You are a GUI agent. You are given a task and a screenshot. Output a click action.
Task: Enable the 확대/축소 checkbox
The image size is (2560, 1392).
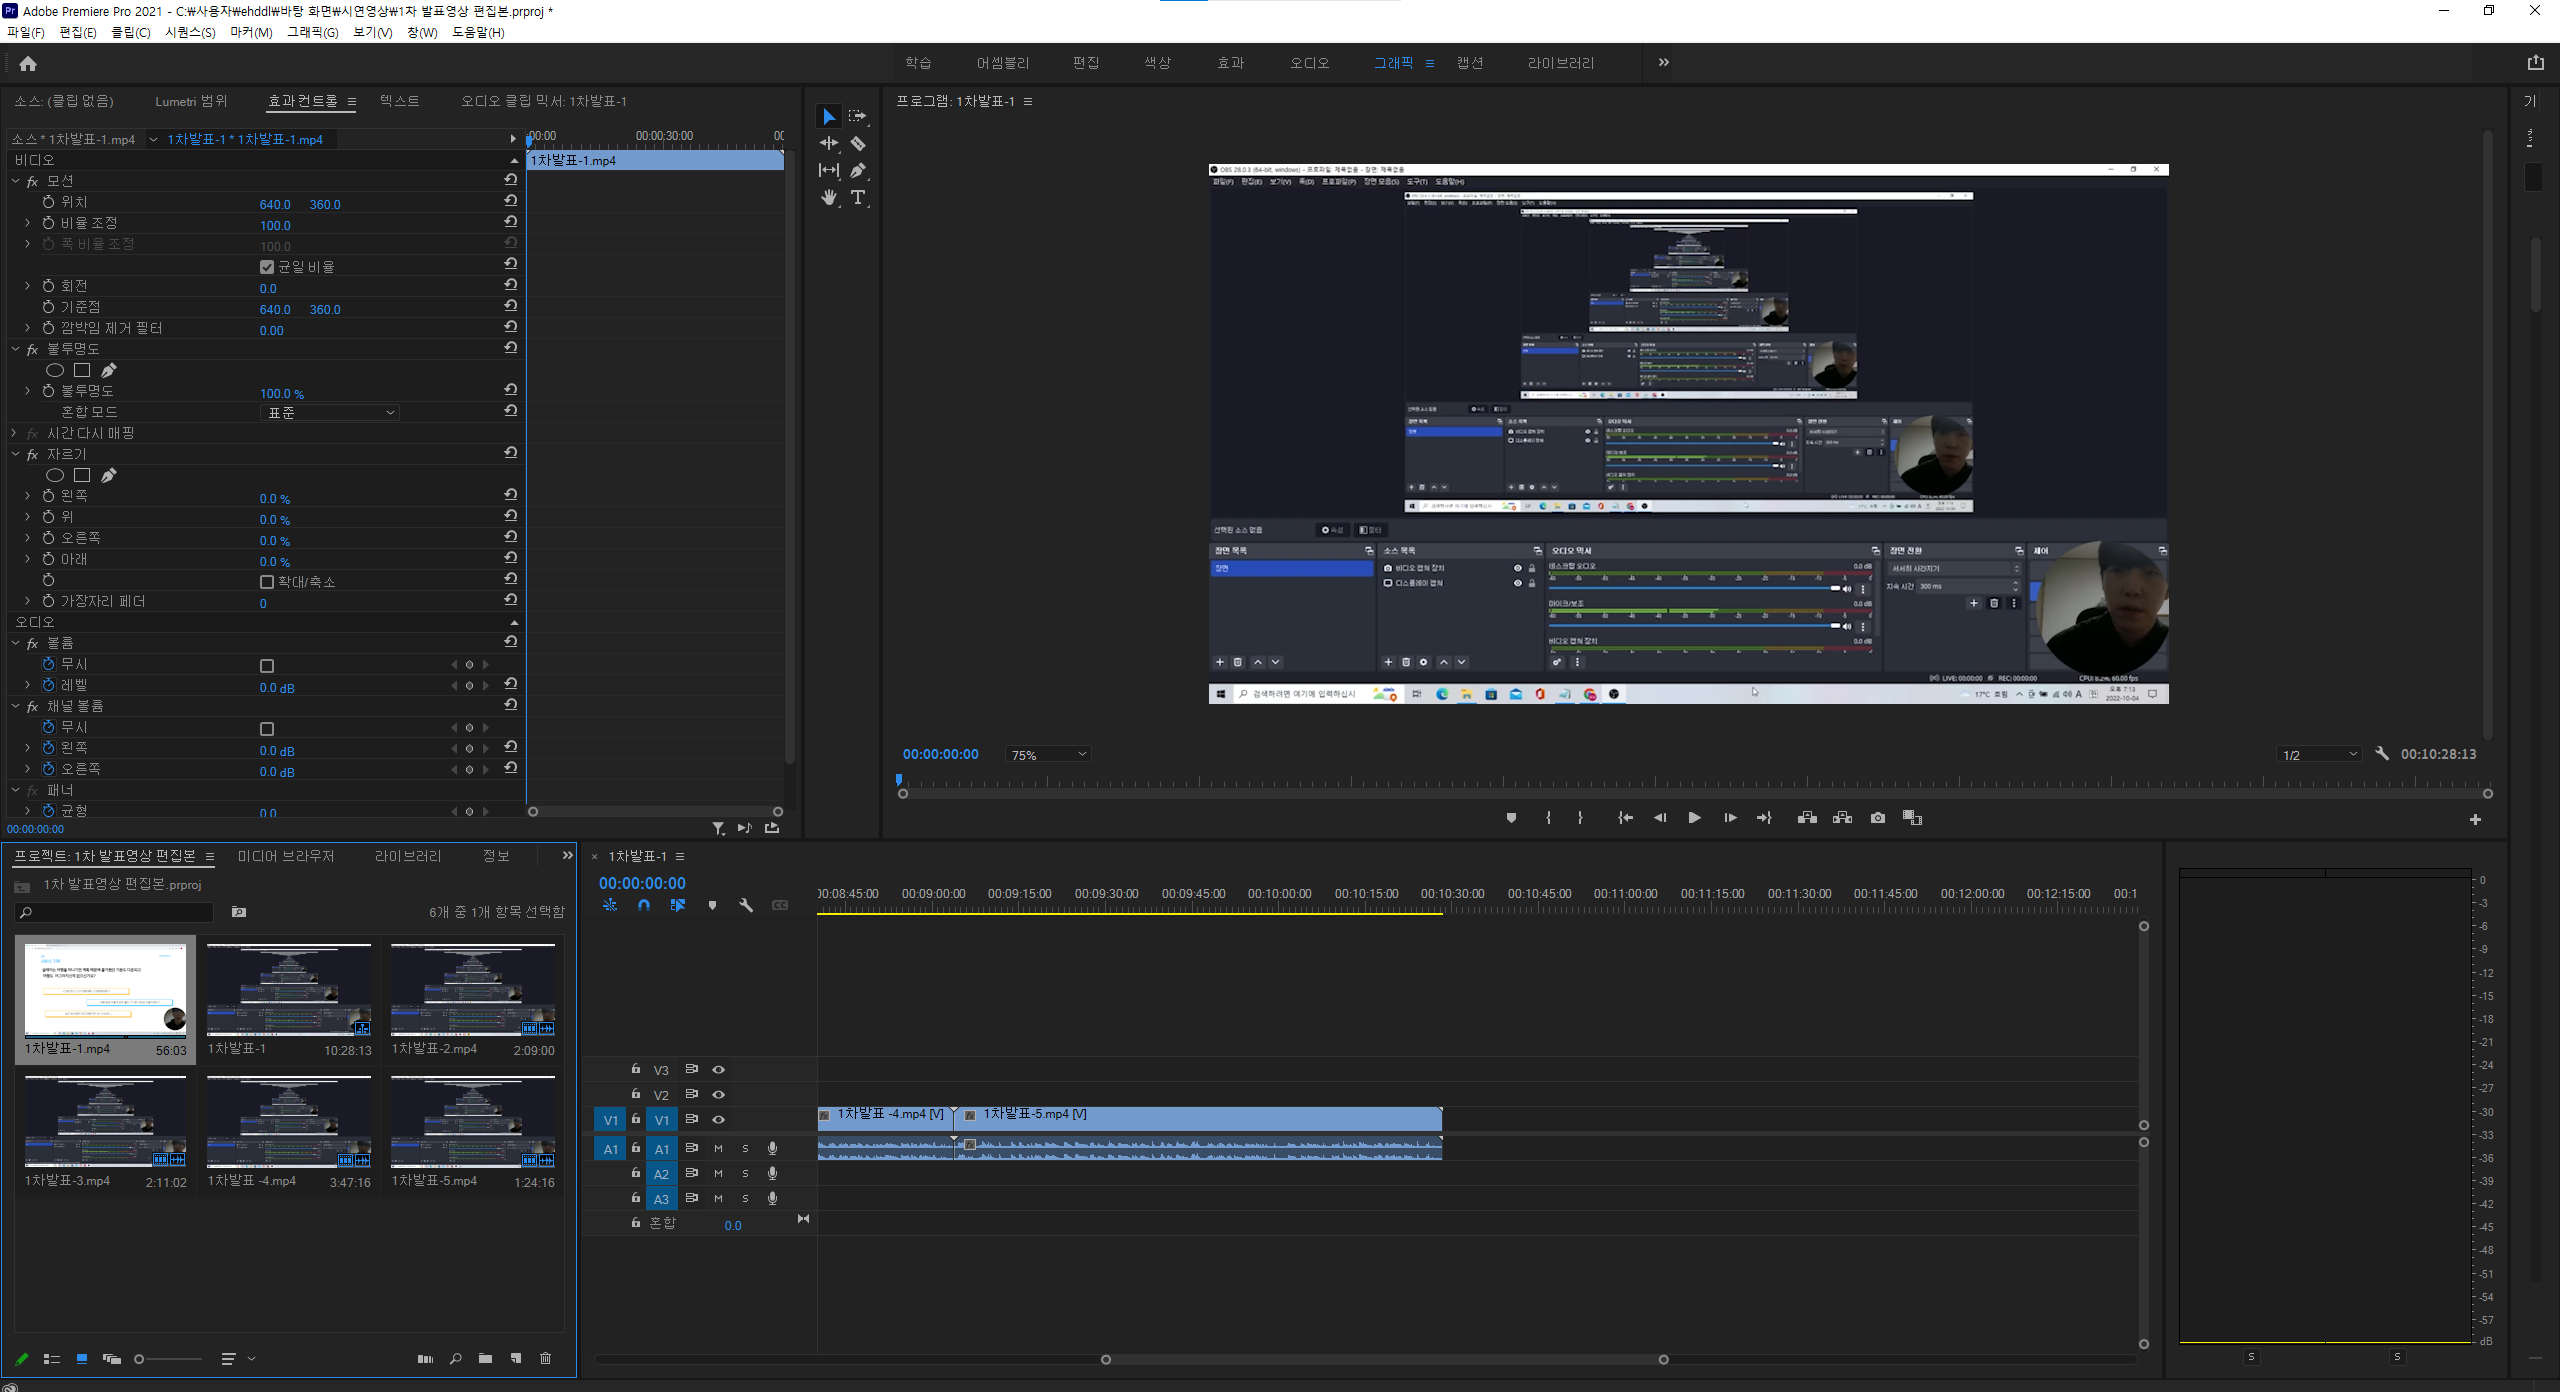(267, 582)
